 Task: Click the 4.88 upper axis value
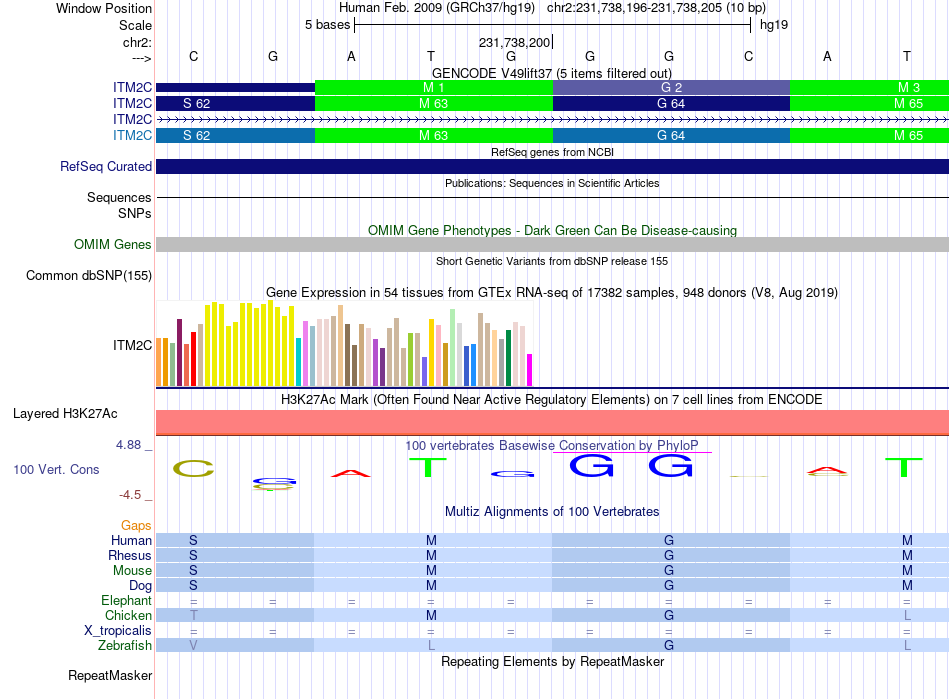pyautogui.click(x=128, y=445)
